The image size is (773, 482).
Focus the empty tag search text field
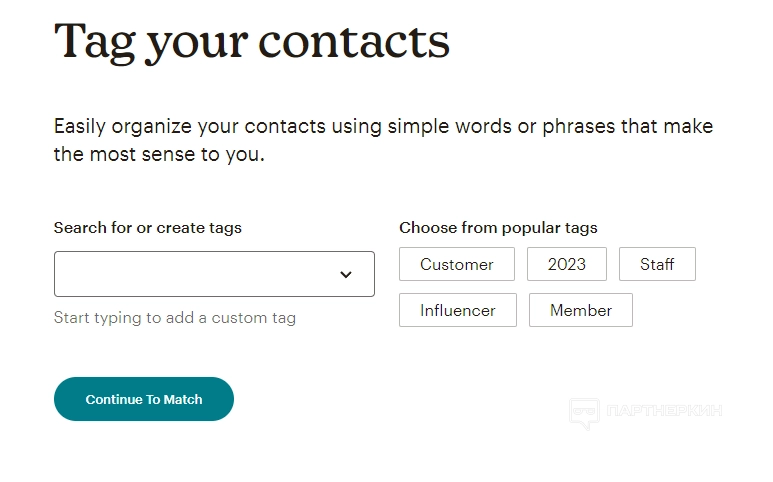(x=190, y=274)
